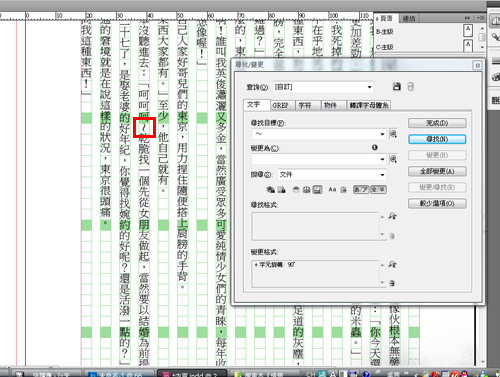Viewport: 500px width, 377px height.
Task: Open the query 查詢 dropdown
Action: pyautogui.click(x=323, y=87)
